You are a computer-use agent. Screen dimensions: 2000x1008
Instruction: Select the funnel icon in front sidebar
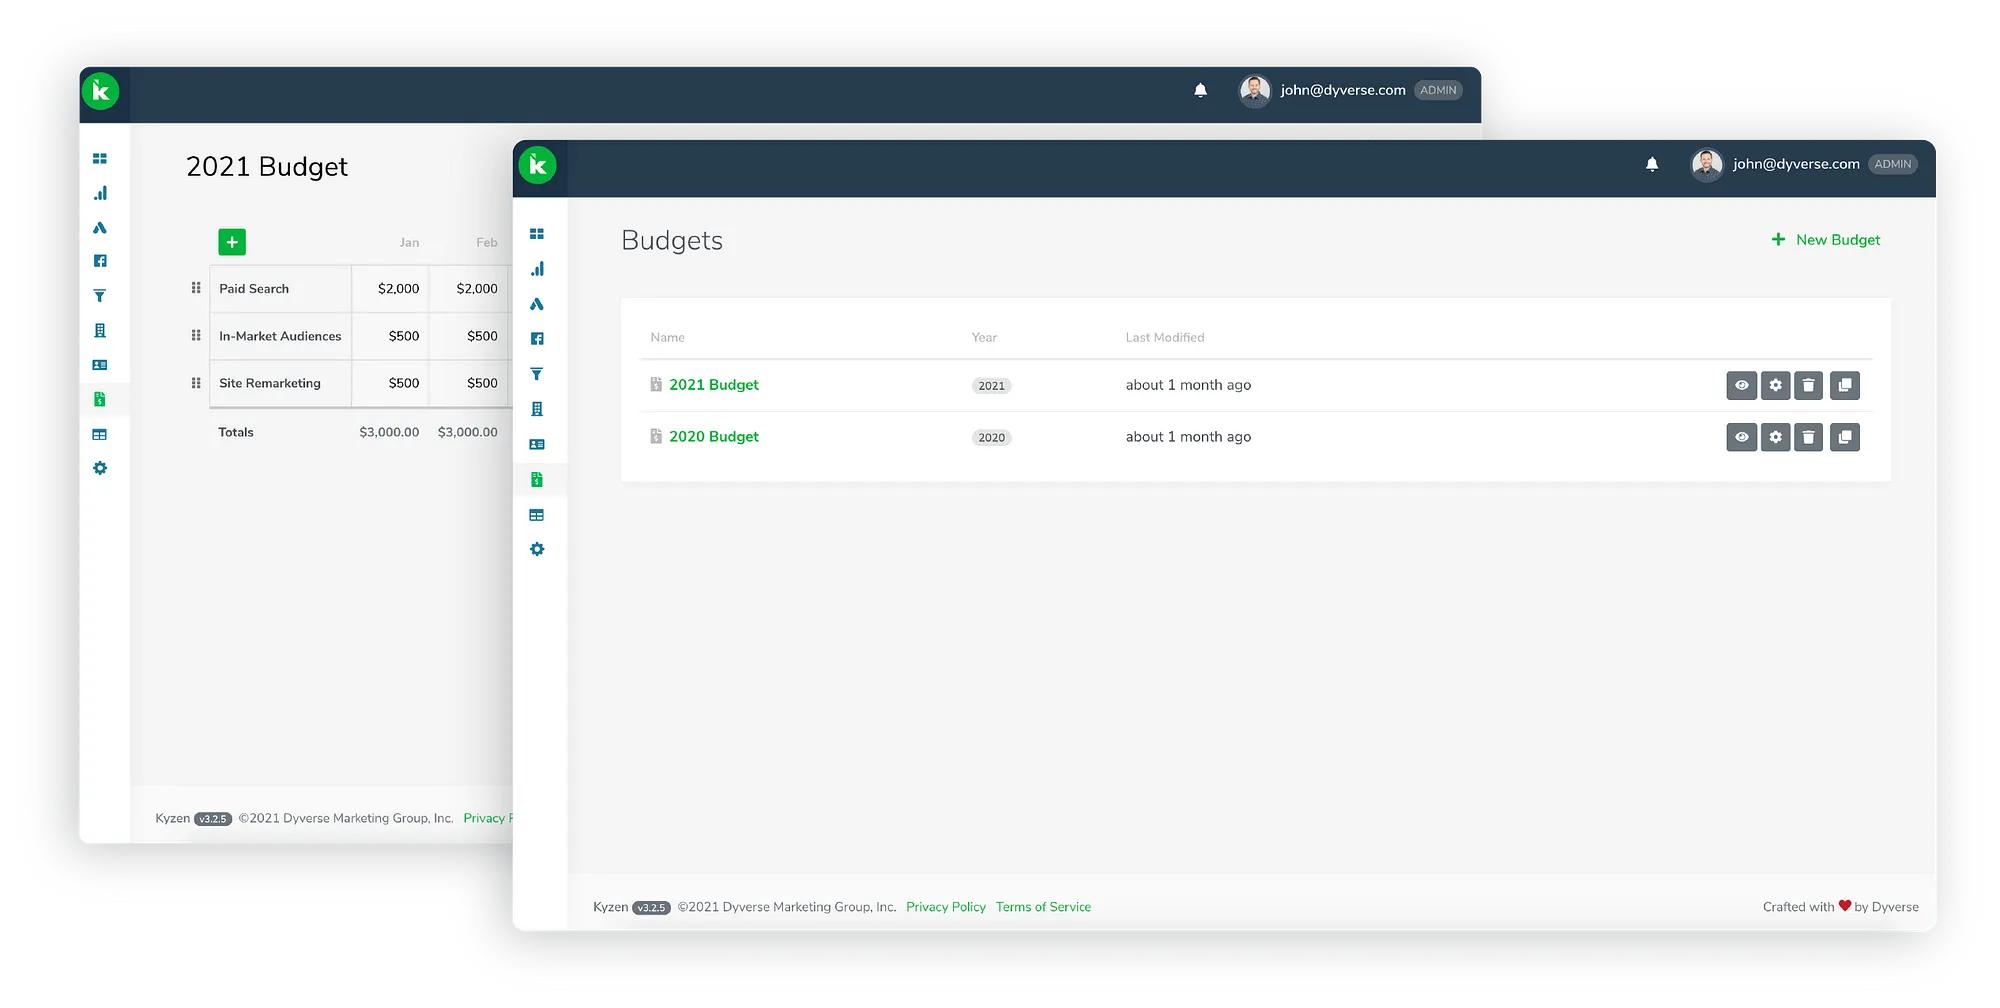[537, 374]
